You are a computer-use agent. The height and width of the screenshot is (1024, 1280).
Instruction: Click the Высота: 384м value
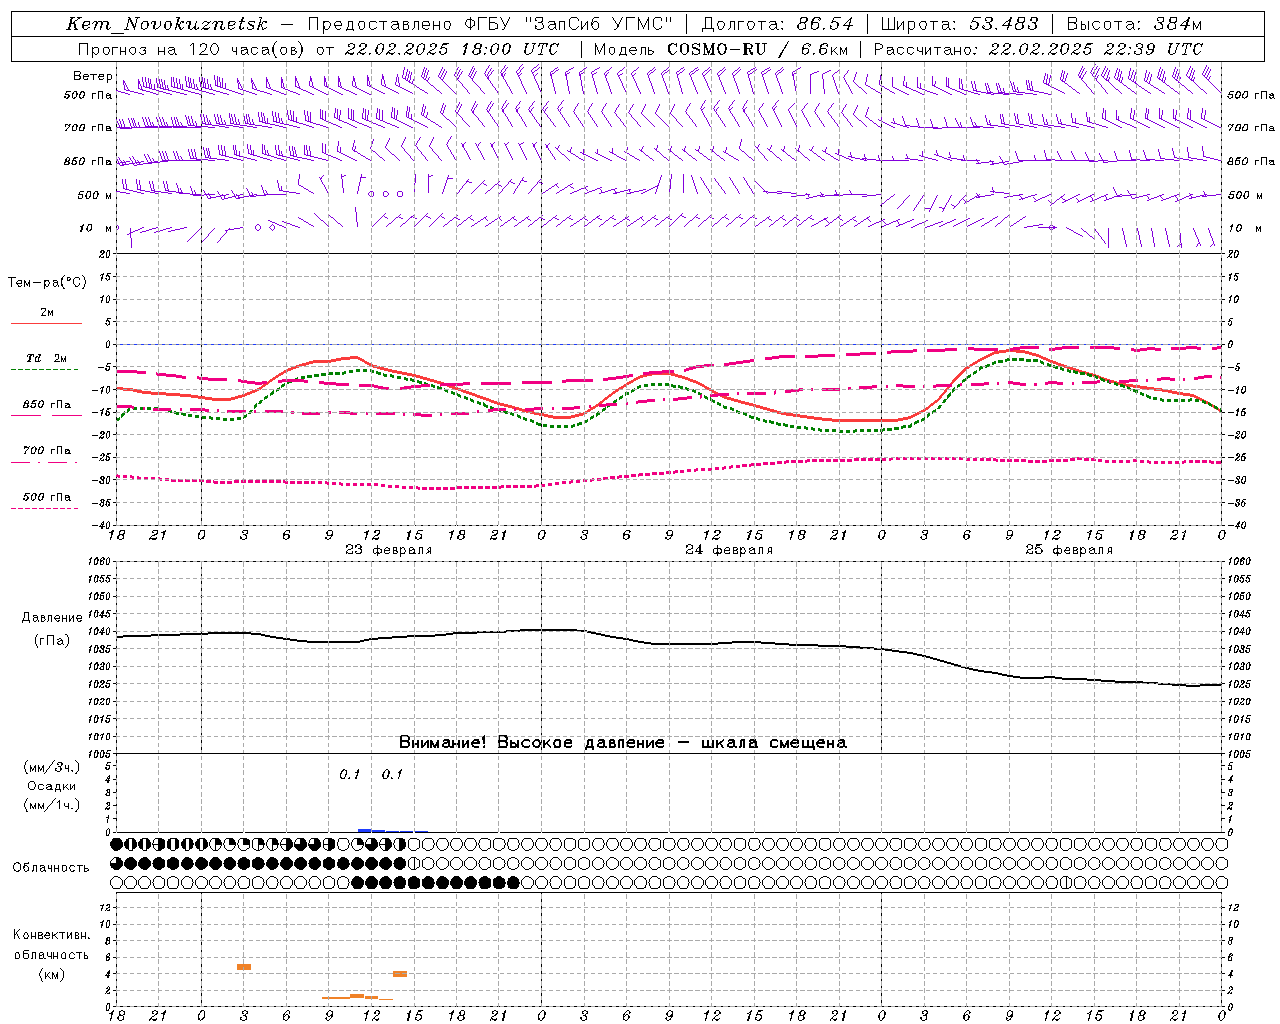tap(1134, 24)
